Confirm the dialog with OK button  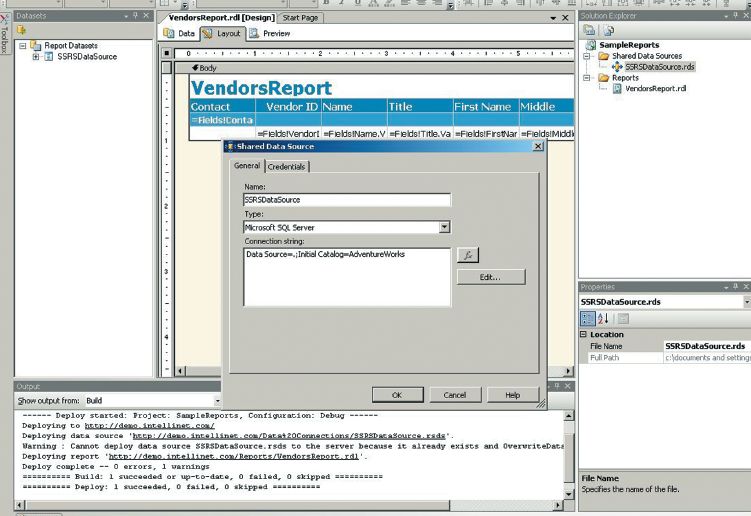397,395
